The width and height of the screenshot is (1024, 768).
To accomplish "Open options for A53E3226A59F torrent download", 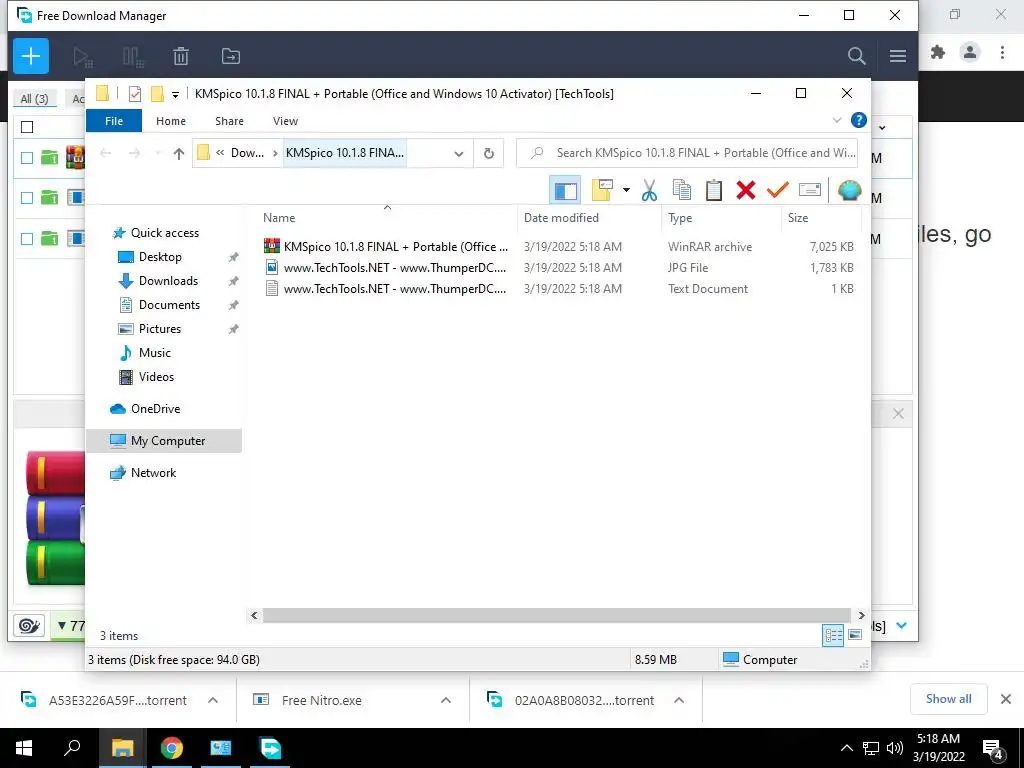I will [x=213, y=700].
